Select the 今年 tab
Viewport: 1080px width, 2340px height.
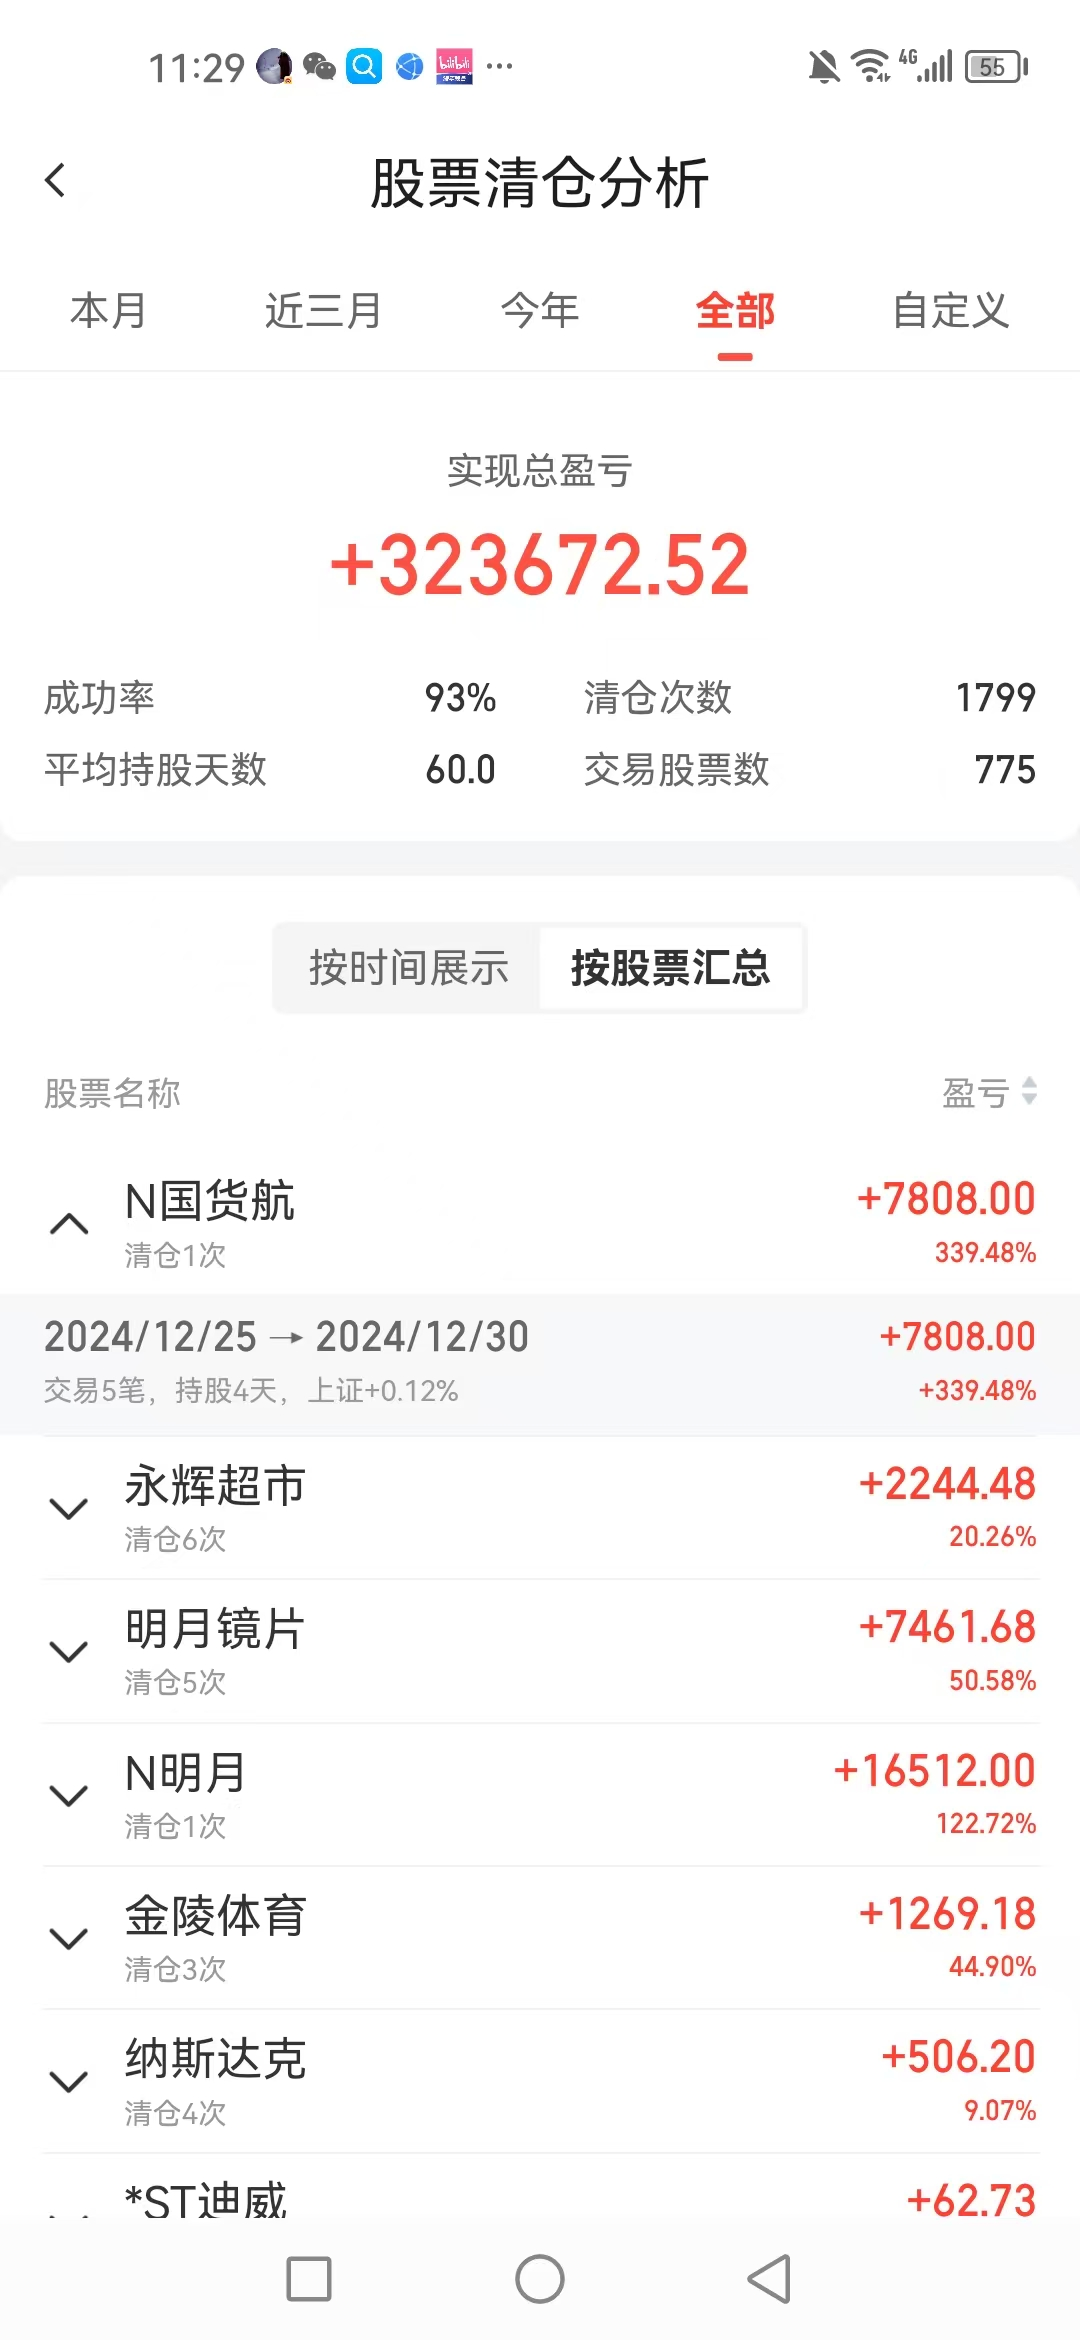click(x=540, y=311)
